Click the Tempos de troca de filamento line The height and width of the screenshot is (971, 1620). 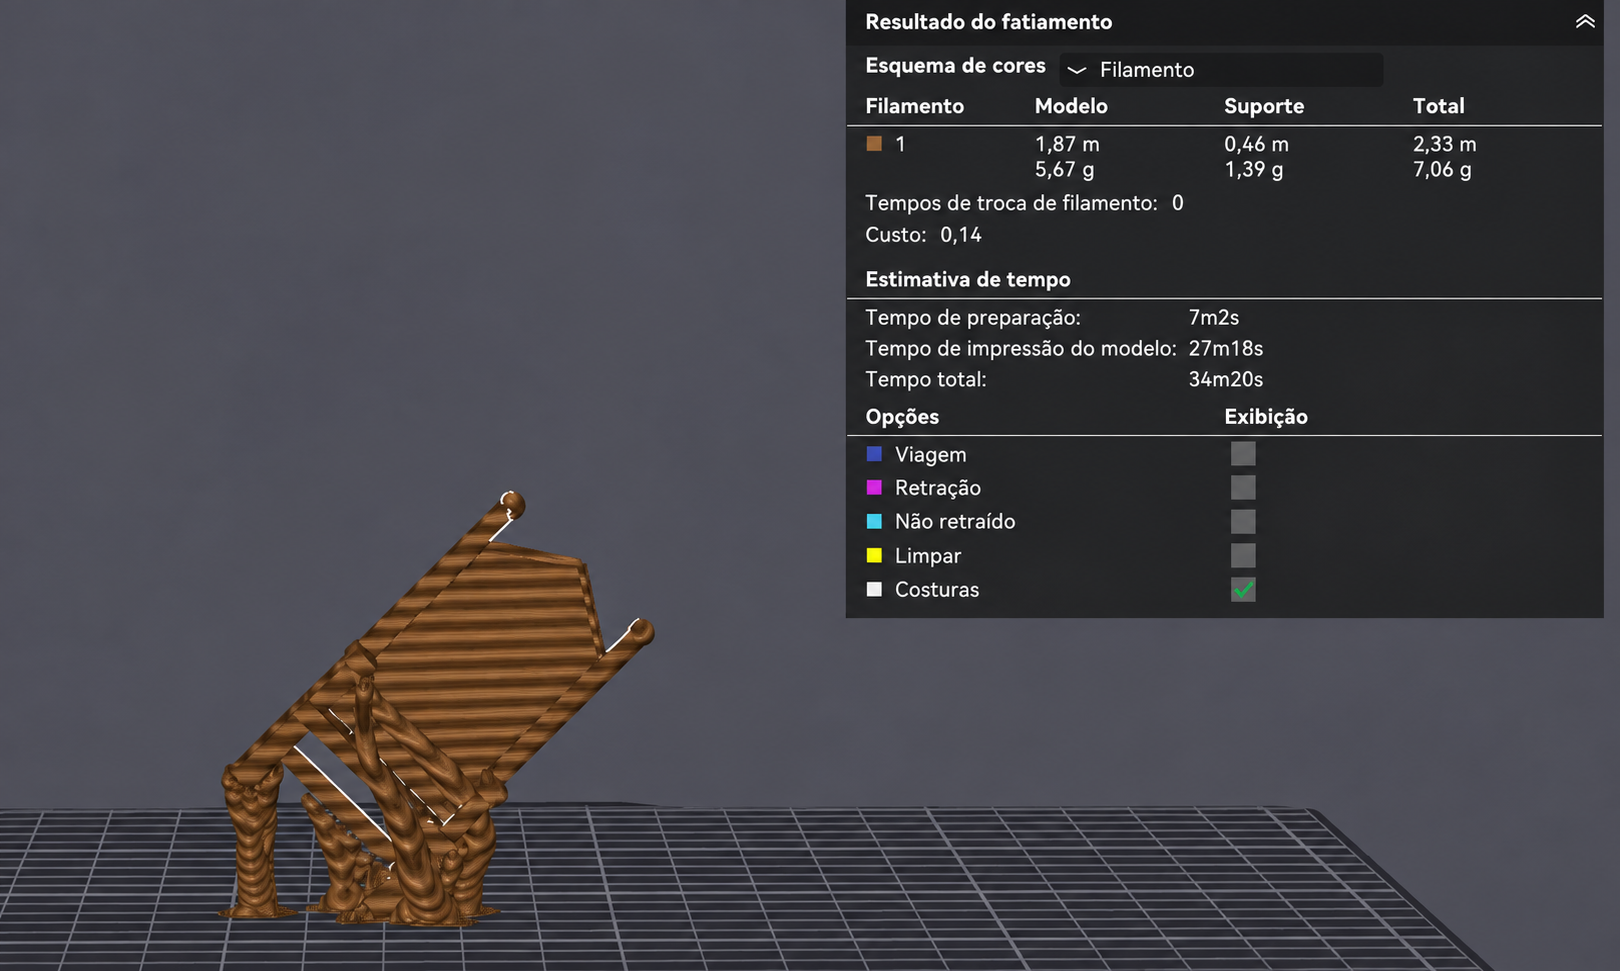pos(1024,203)
